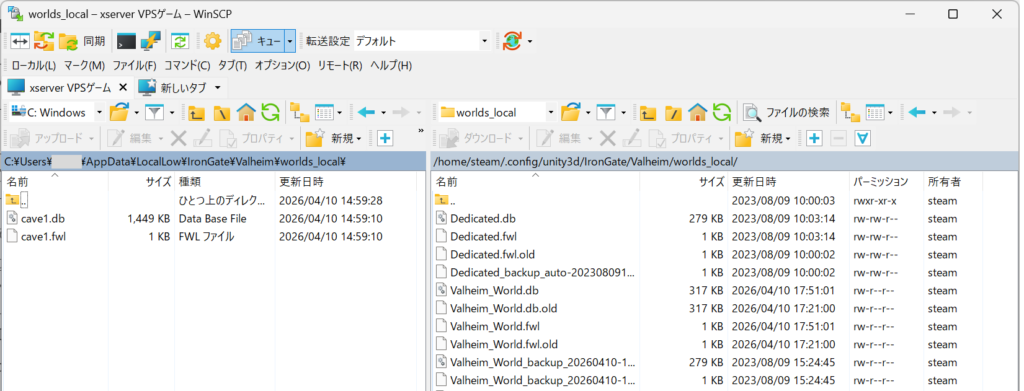
Task: Open the コマンド(C) menu
Action: pyautogui.click(x=187, y=65)
